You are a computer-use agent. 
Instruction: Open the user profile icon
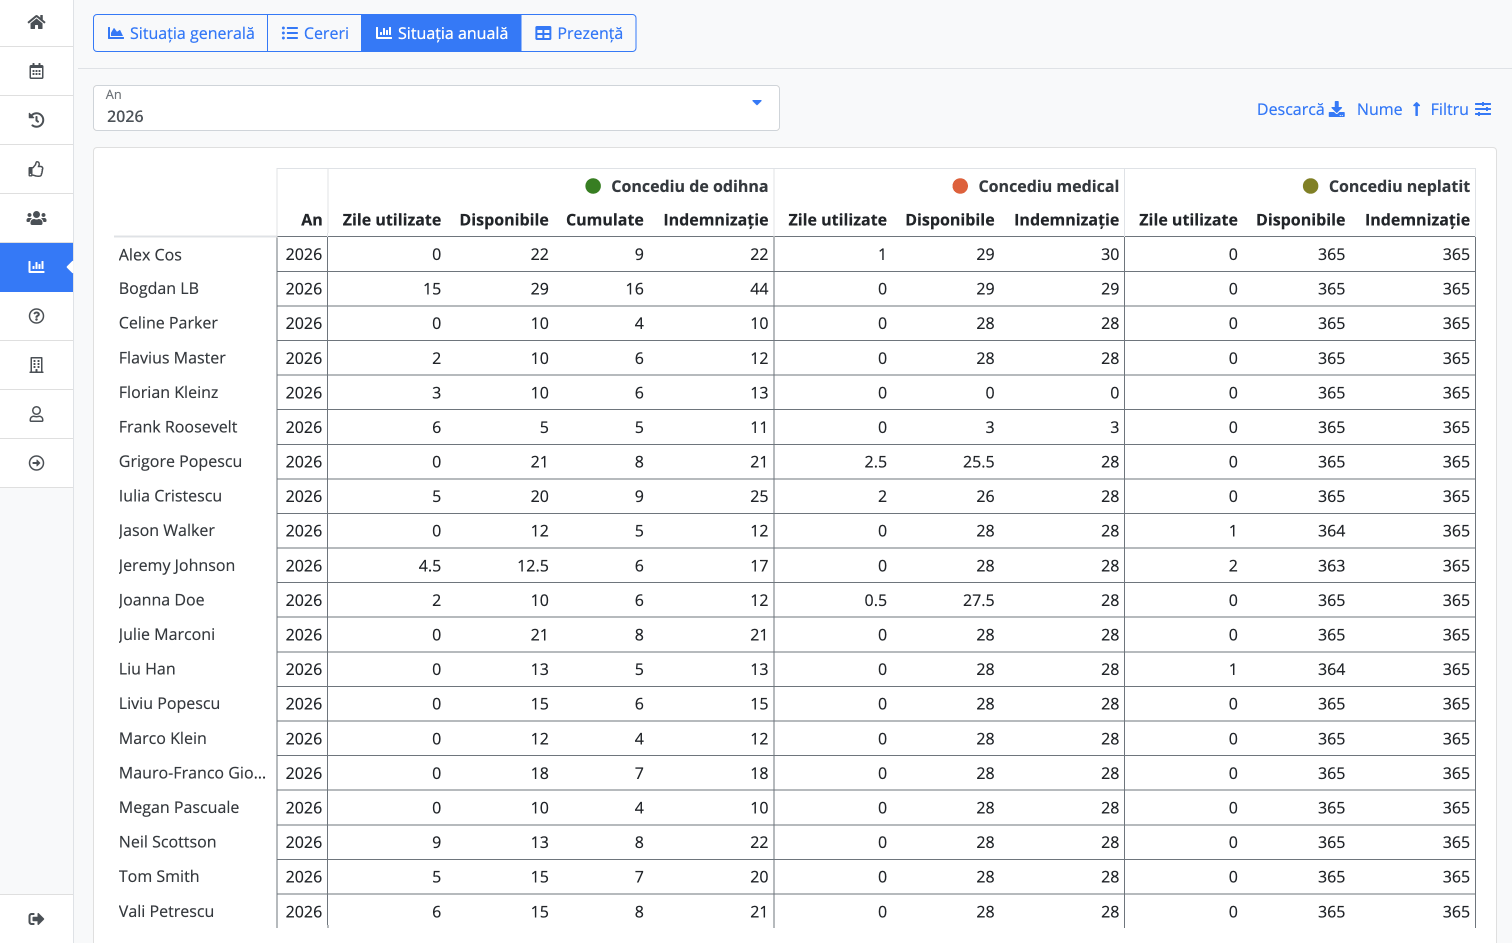pyautogui.click(x=36, y=414)
